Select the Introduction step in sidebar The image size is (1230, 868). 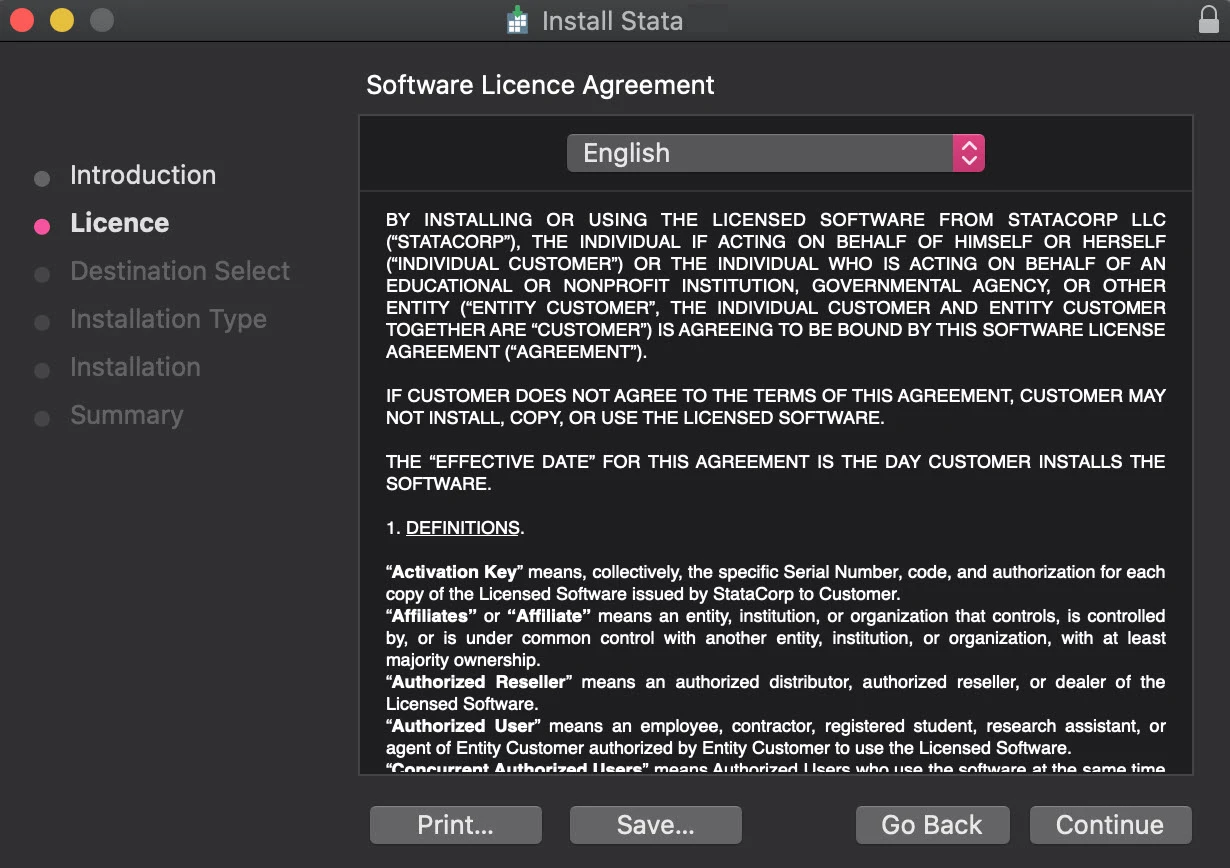pyautogui.click(x=142, y=175)
